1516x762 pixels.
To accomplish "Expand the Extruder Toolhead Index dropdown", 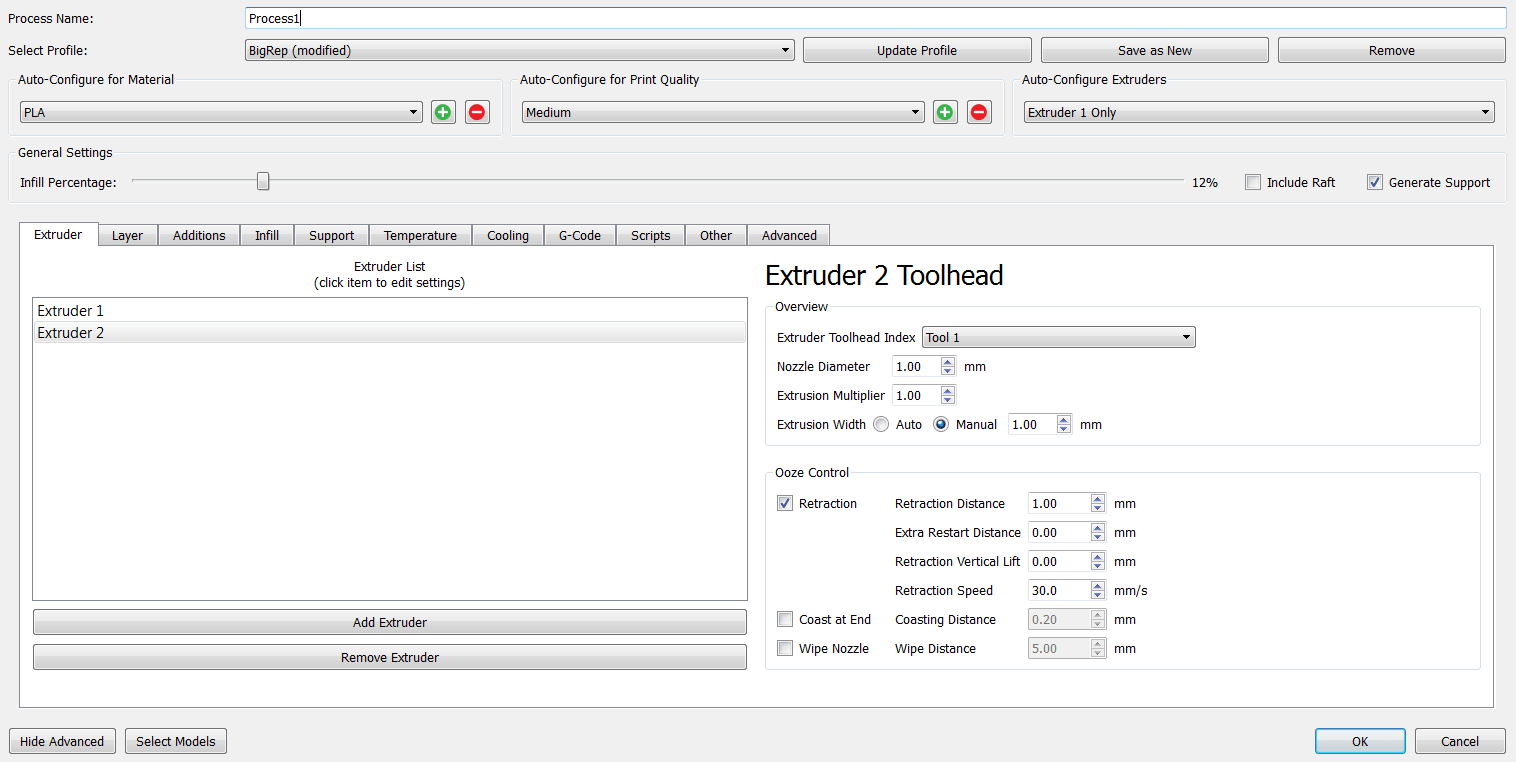I will (x=1058, y=337).
